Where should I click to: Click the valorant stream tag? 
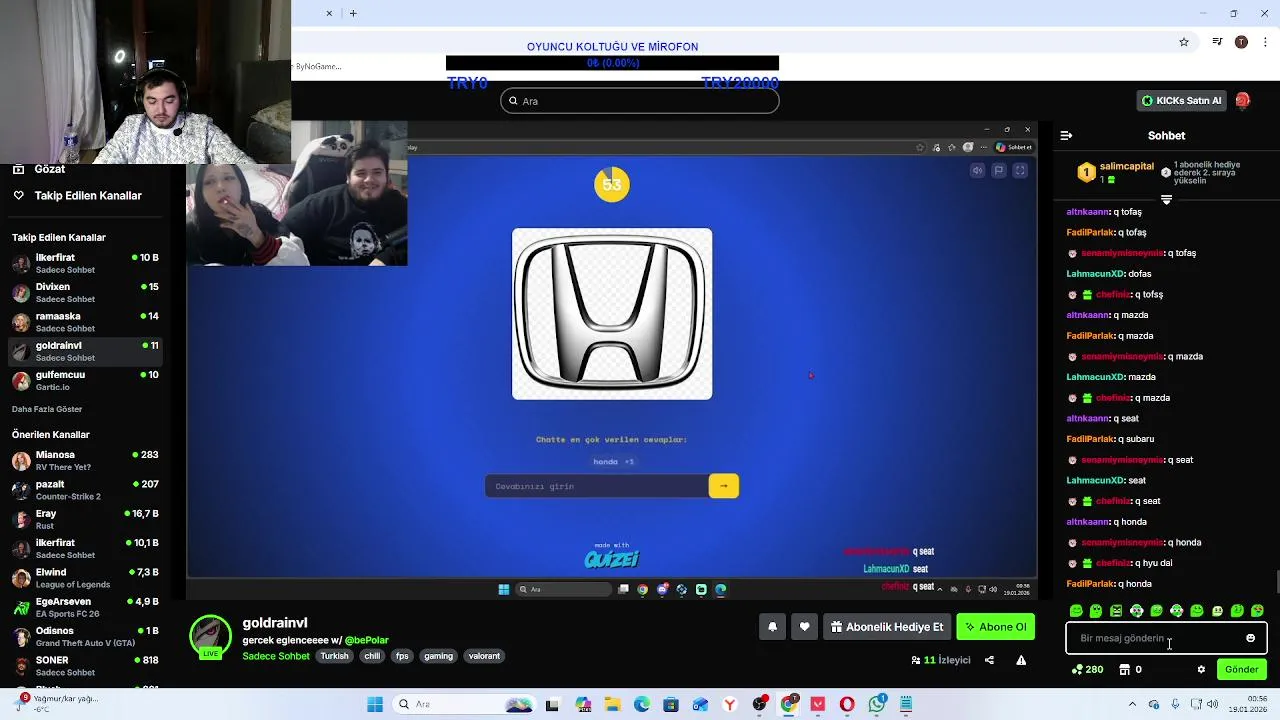tap(484, 656)
